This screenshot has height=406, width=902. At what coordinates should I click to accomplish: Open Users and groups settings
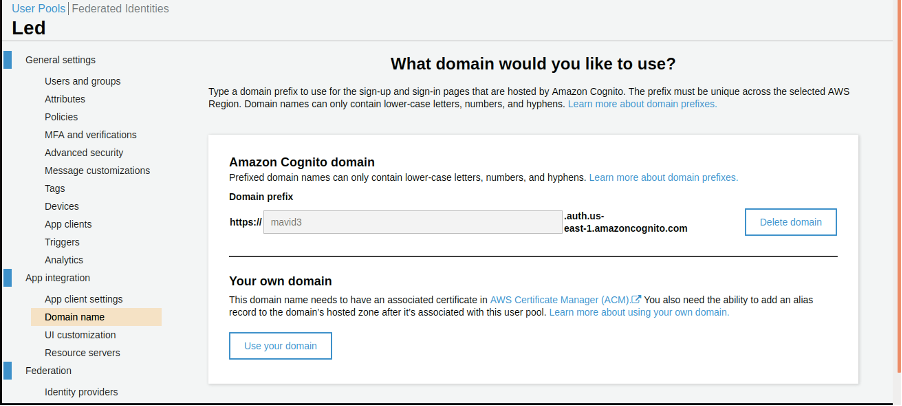pyautogui.click(x=82, y=81)
